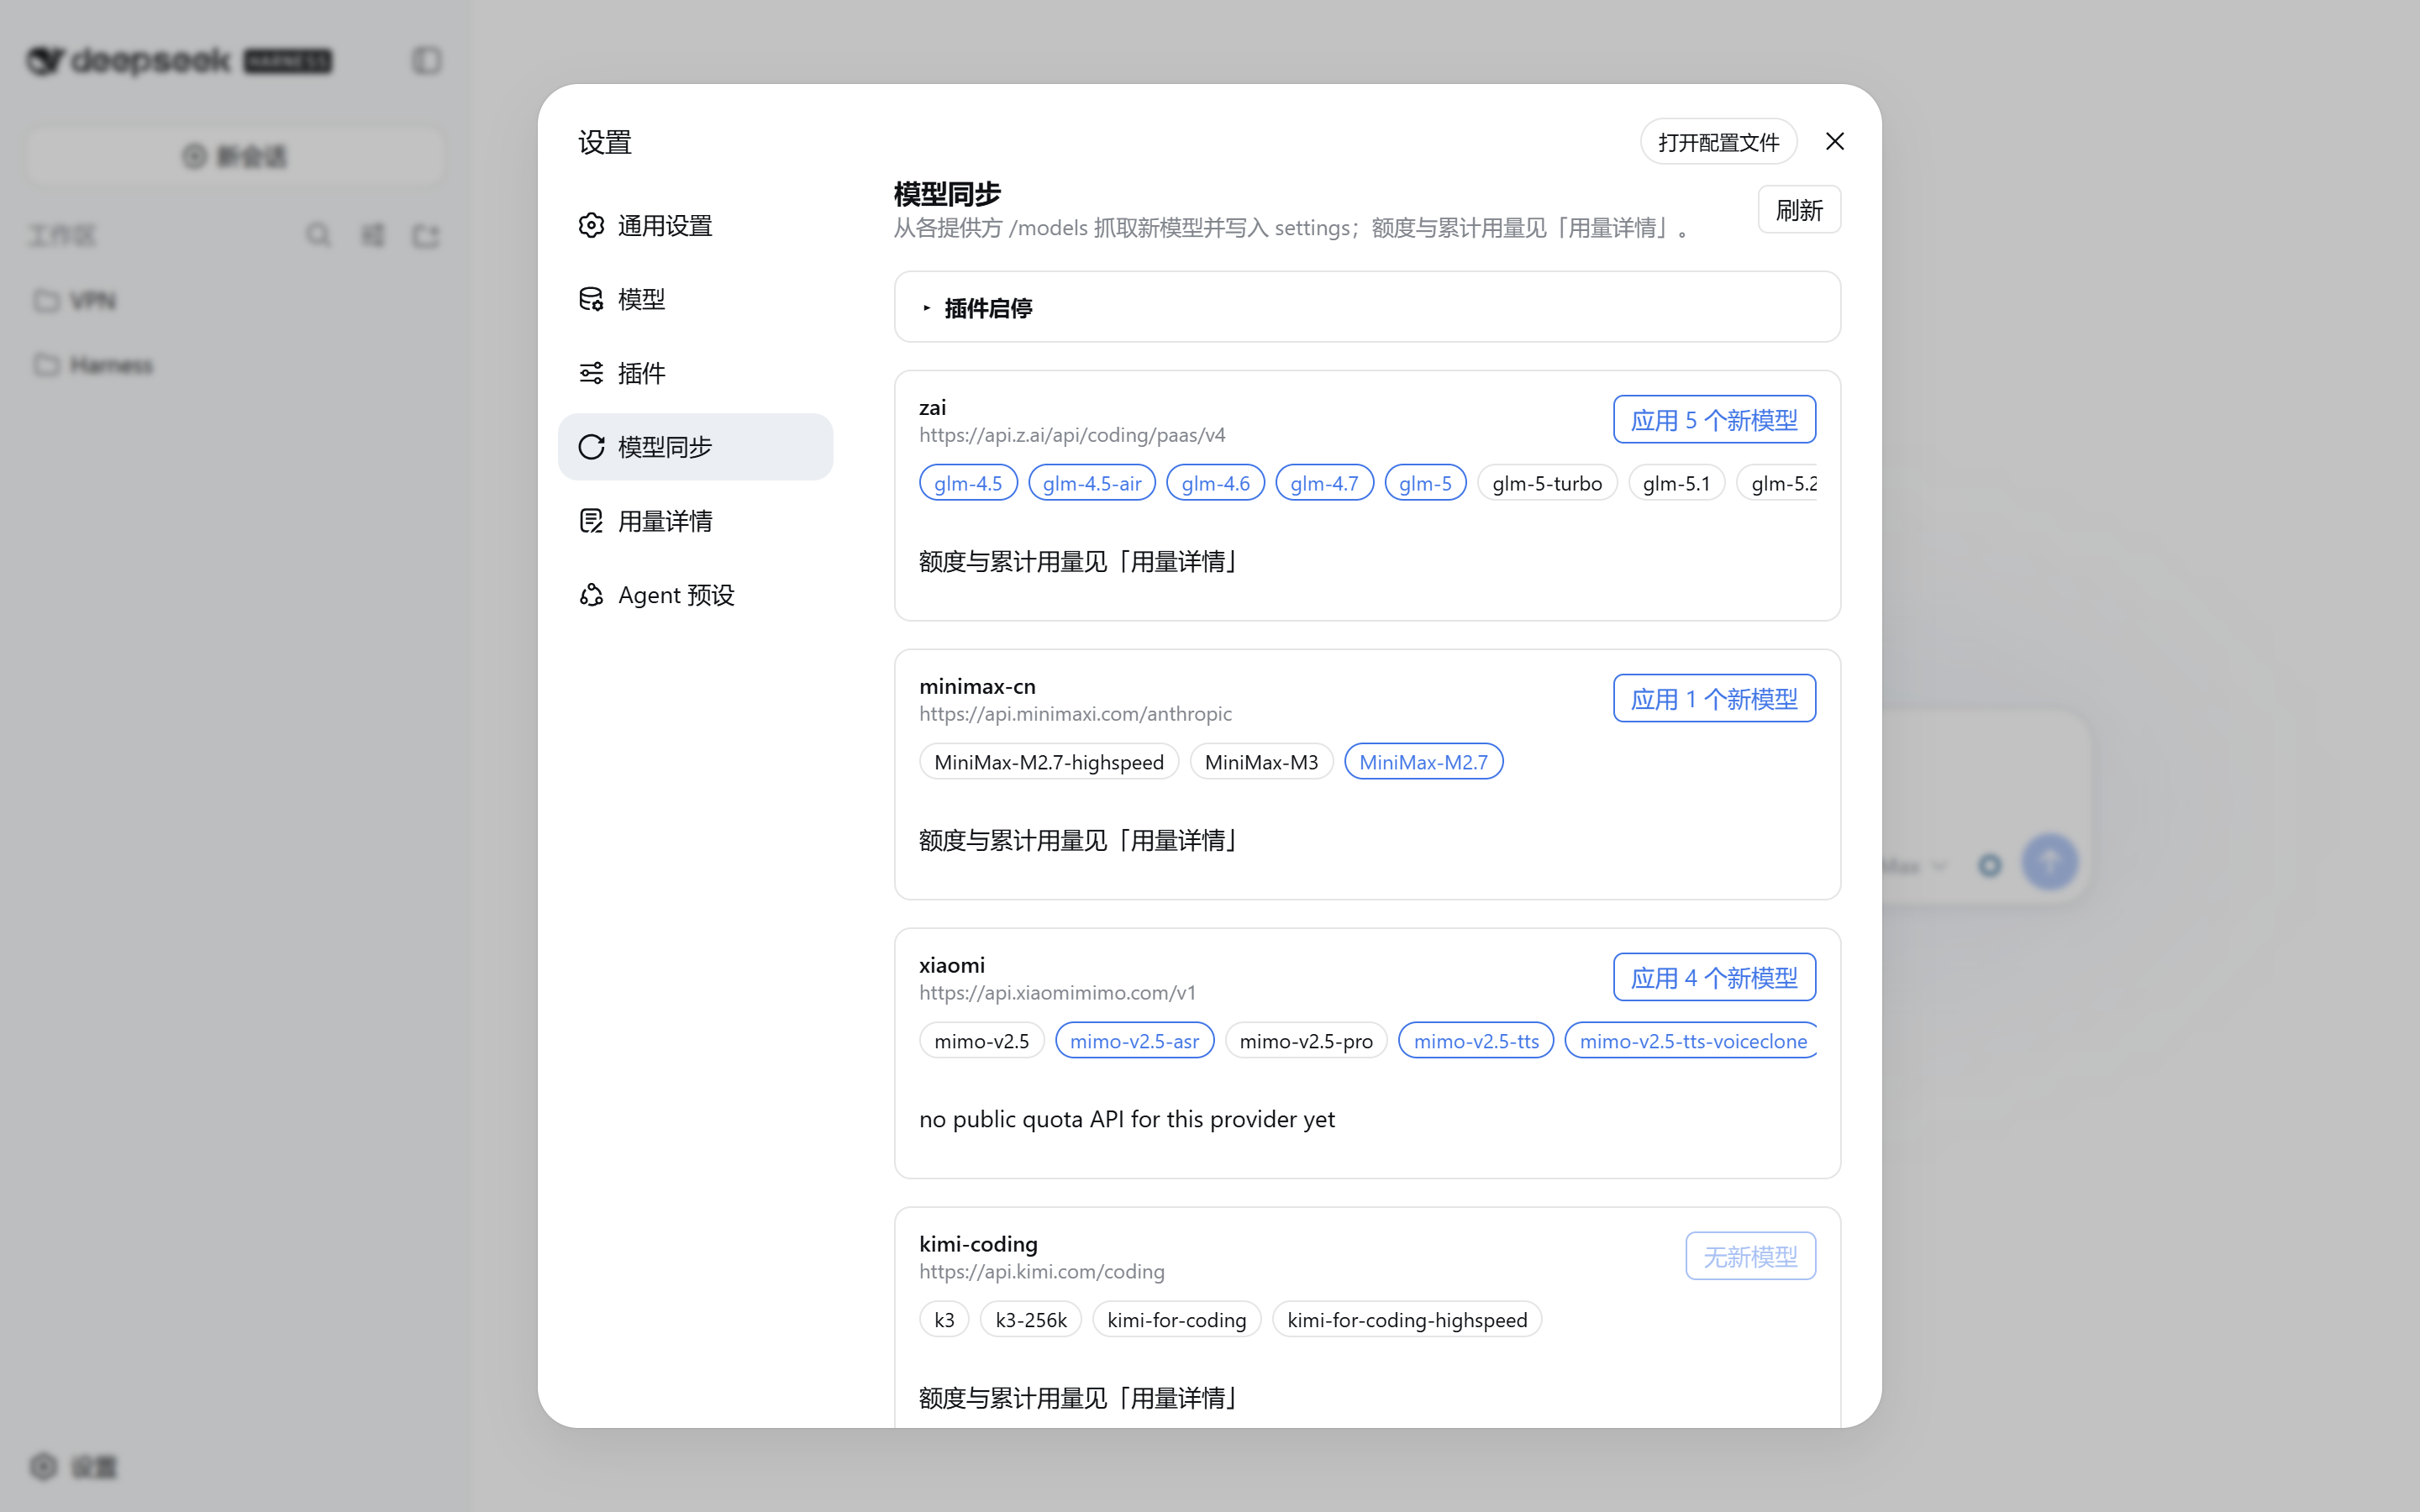
Task: Select the 模型同步 sidebar item
Action: click(x=696, y=447)
